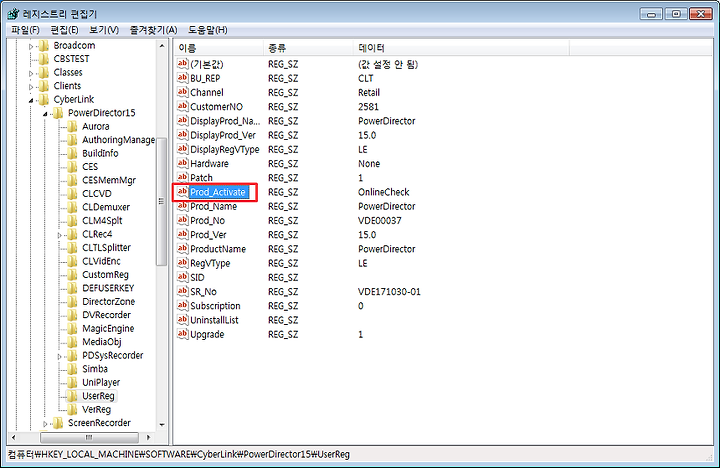Select the Prod_Name value name
The width and height of the screenshot is (720, 468).
pos(214,207)
